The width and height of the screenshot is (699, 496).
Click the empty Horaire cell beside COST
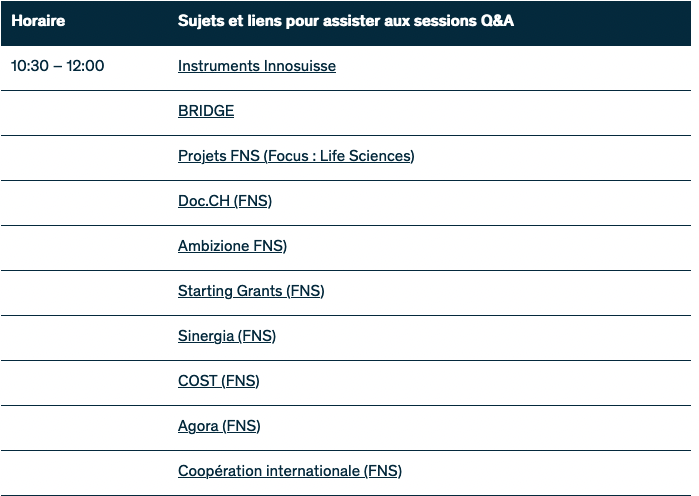point(85,381)
